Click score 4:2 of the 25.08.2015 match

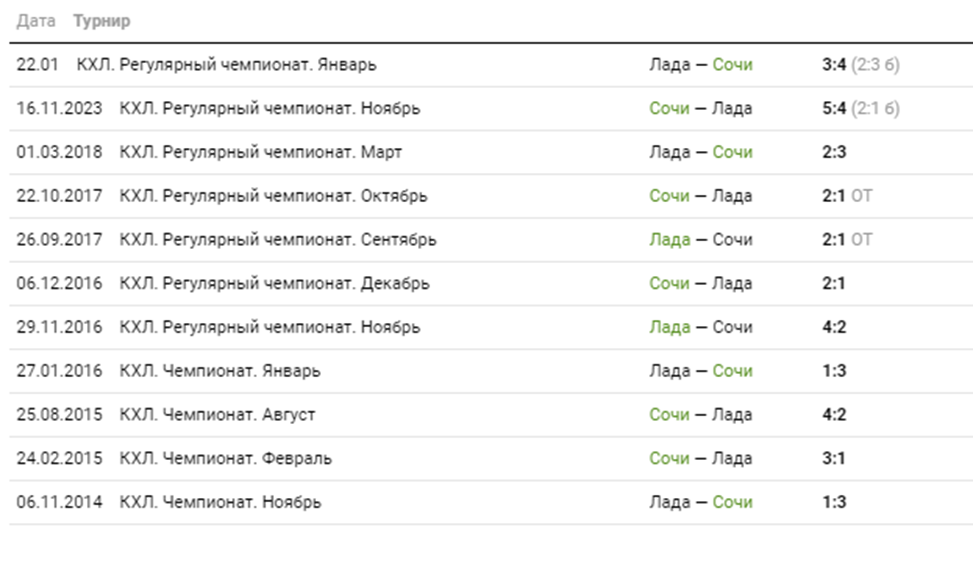(x=833, y=415)
